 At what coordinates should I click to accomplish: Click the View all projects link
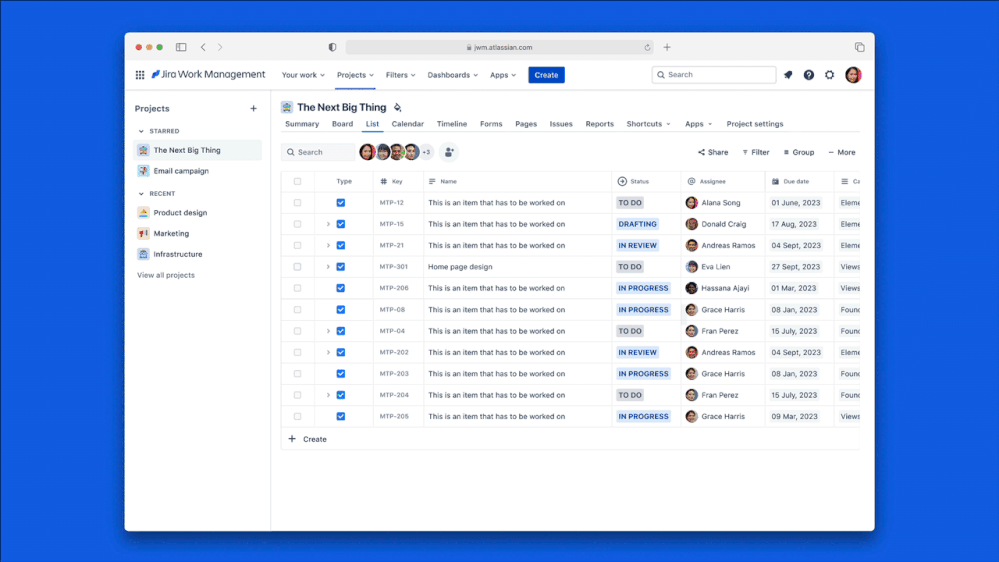coord(166,275)
